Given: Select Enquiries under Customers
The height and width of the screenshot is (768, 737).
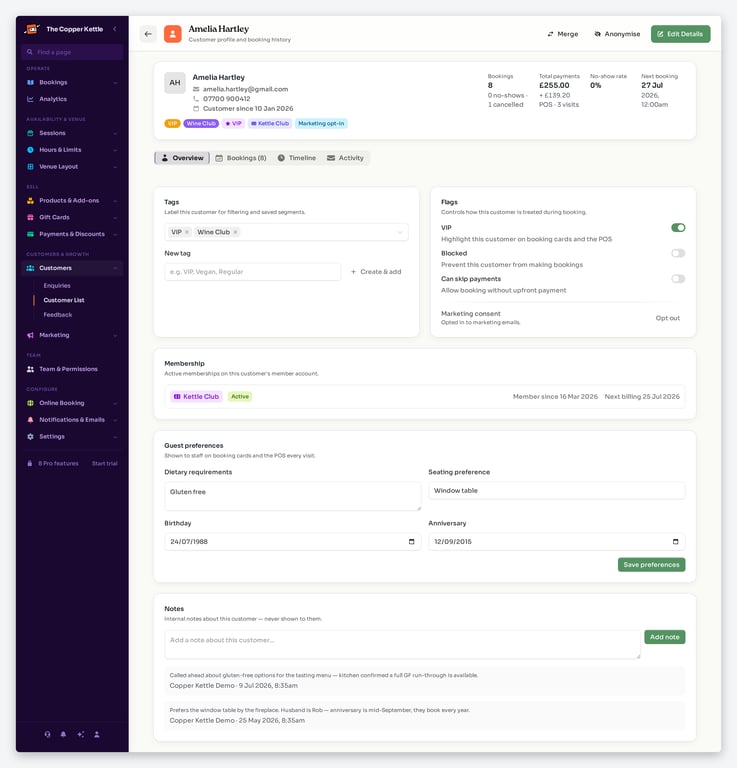Looking at the screenshot, I should click(57, 286).
